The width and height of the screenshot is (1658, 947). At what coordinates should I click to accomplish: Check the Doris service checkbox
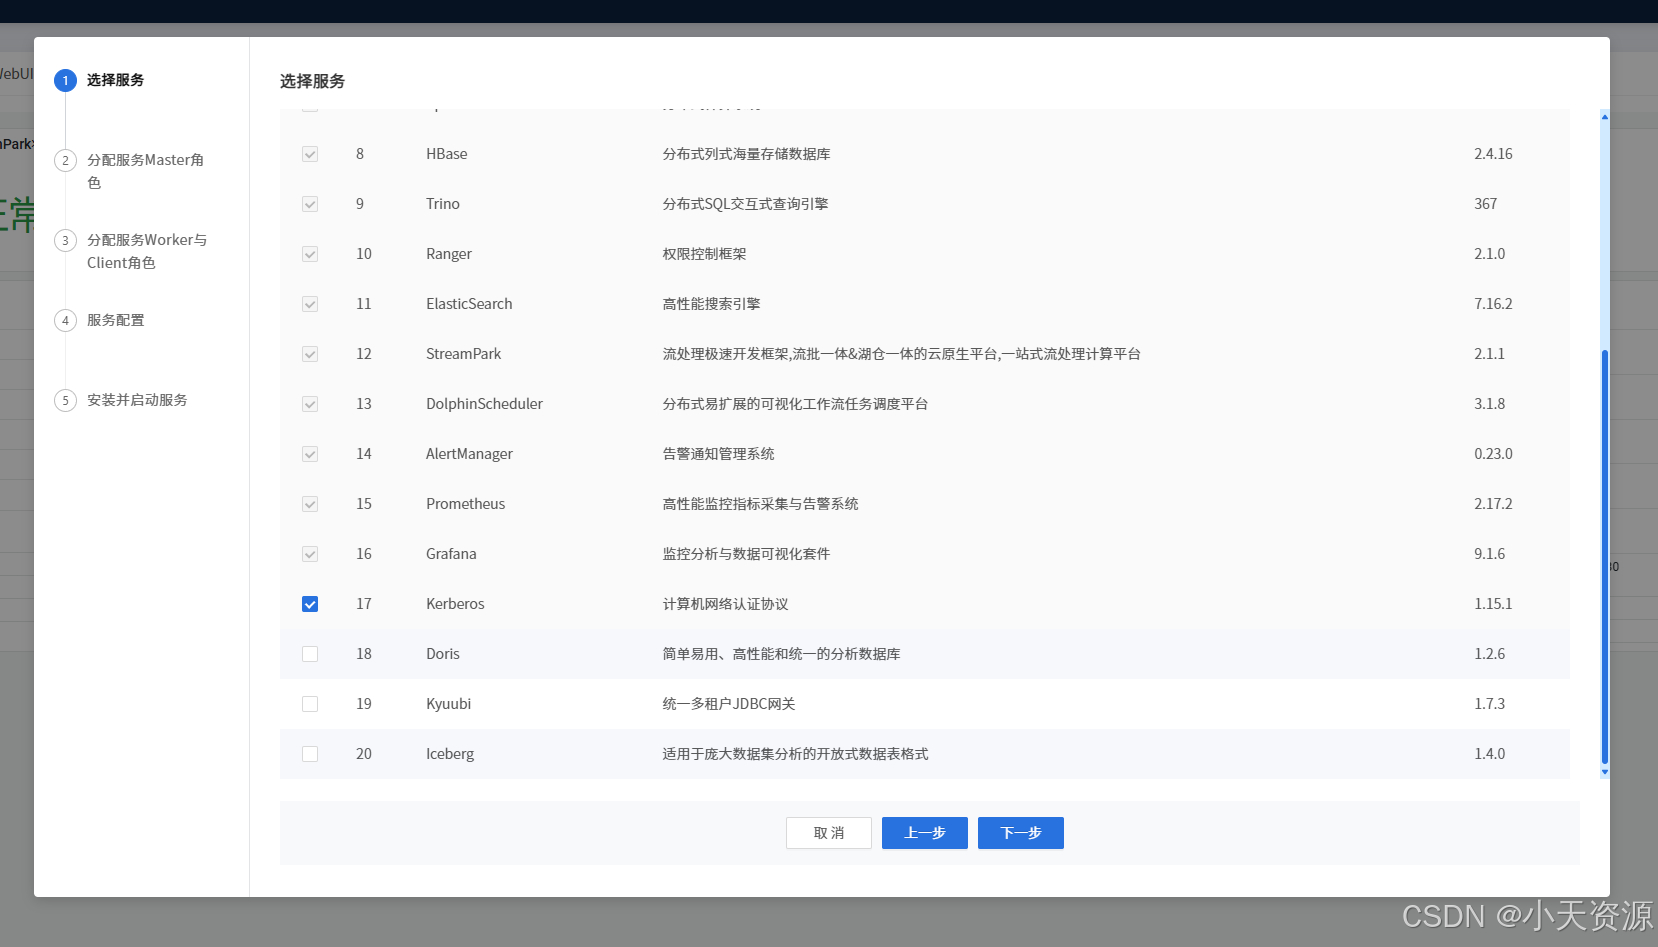pos(310,654)
